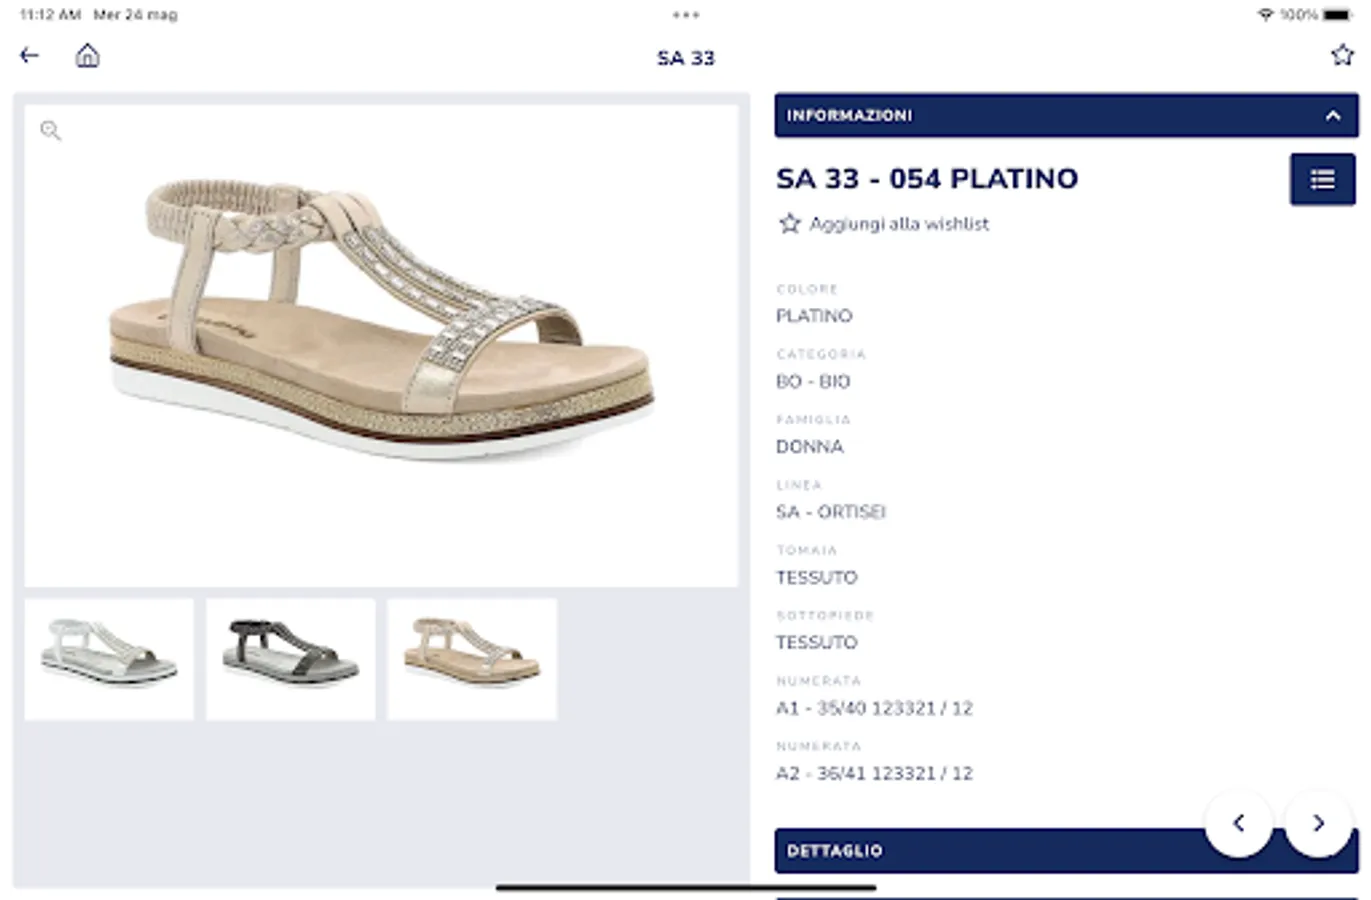This screenshot has height=900, width=1371.
Task: Open the three-dot multitasking menu
Action: (686, 15)
